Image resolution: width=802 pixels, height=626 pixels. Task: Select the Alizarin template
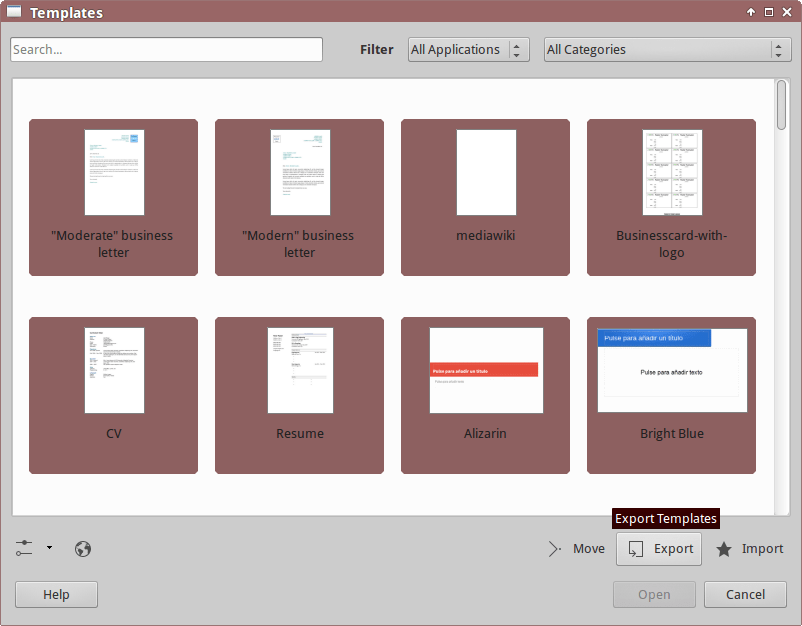coord(485,395)
